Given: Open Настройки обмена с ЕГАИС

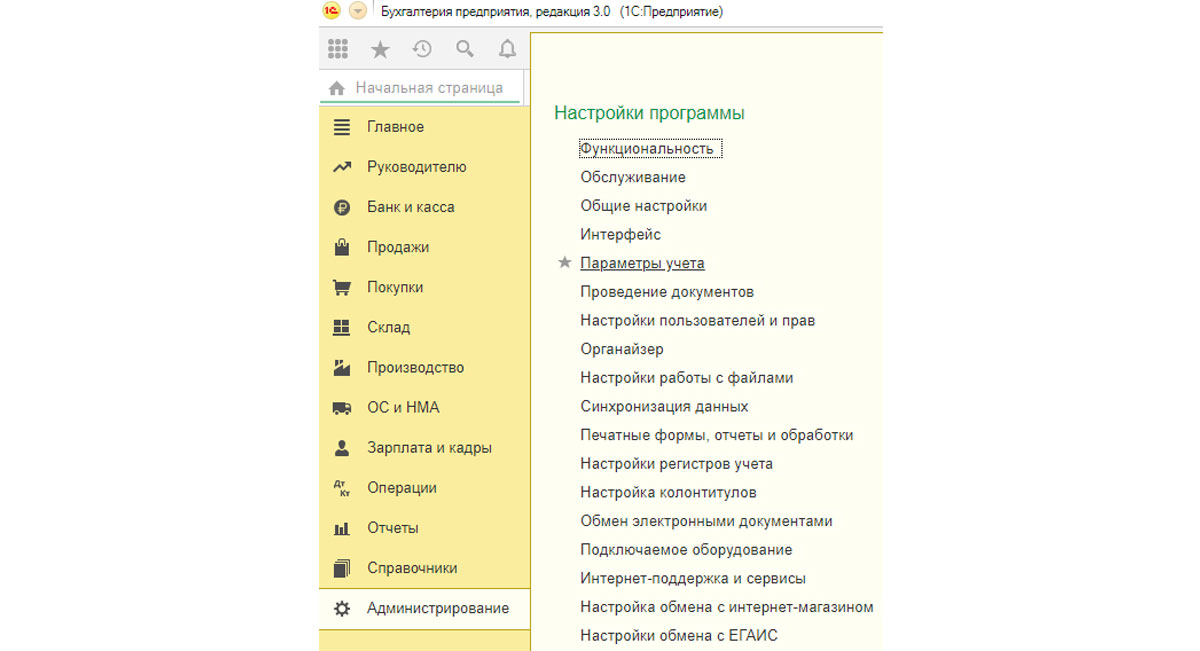Looking at the screenshot, I should (x=679, y=636).
